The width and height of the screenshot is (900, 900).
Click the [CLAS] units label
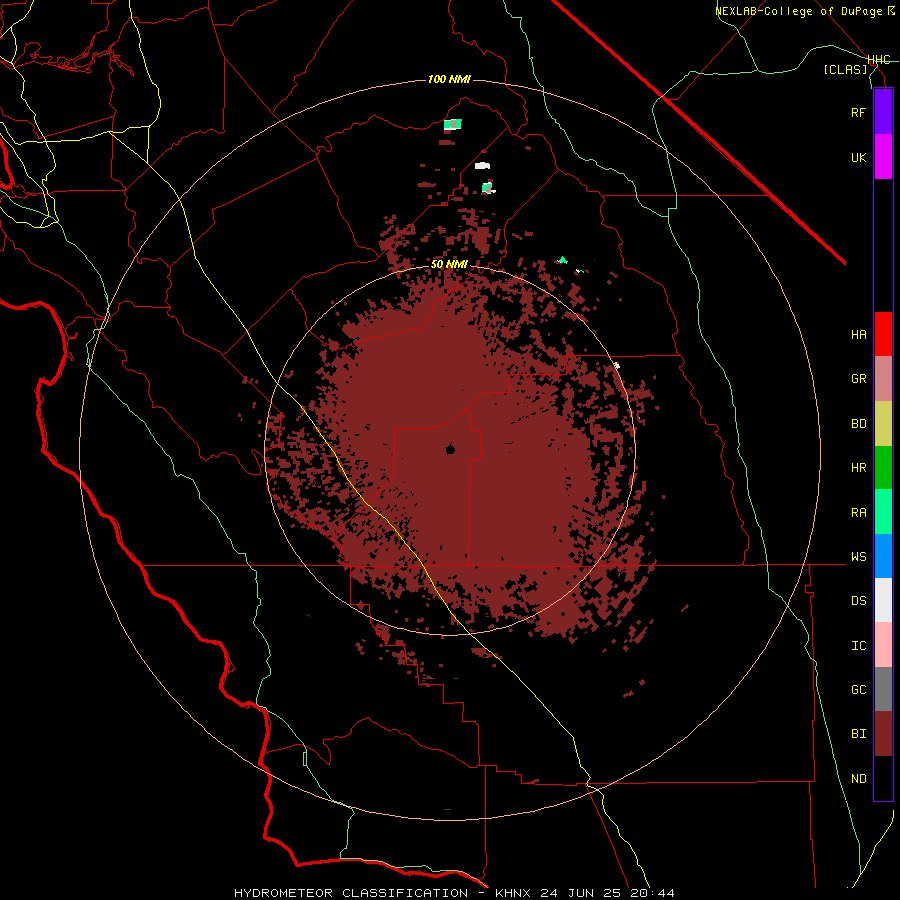[x=845, y=70]
